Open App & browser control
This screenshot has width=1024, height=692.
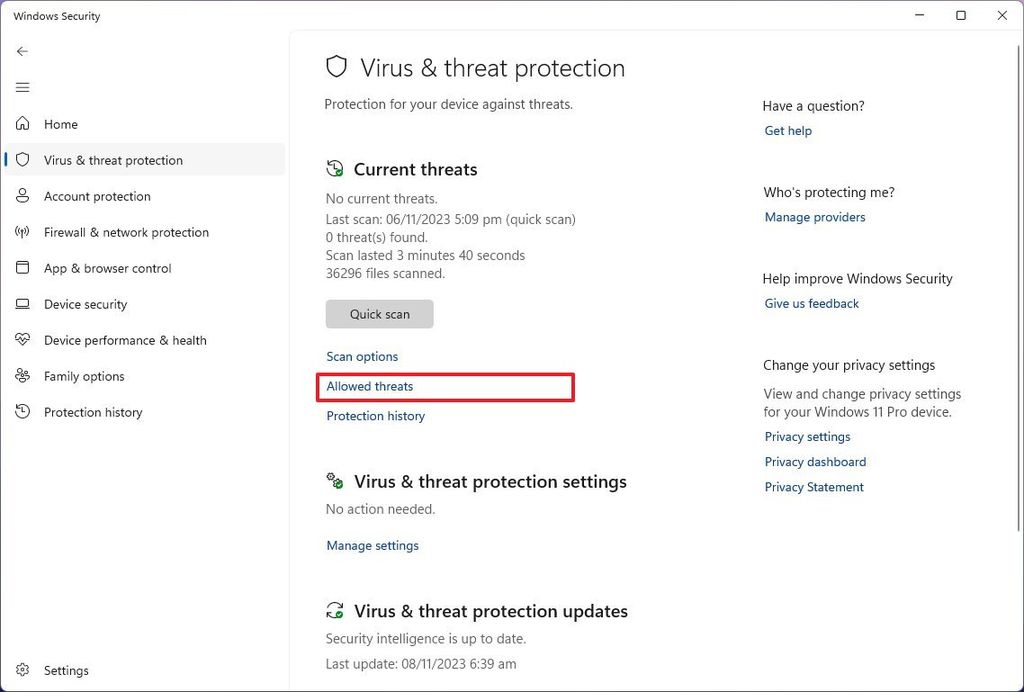click(108, 268)
